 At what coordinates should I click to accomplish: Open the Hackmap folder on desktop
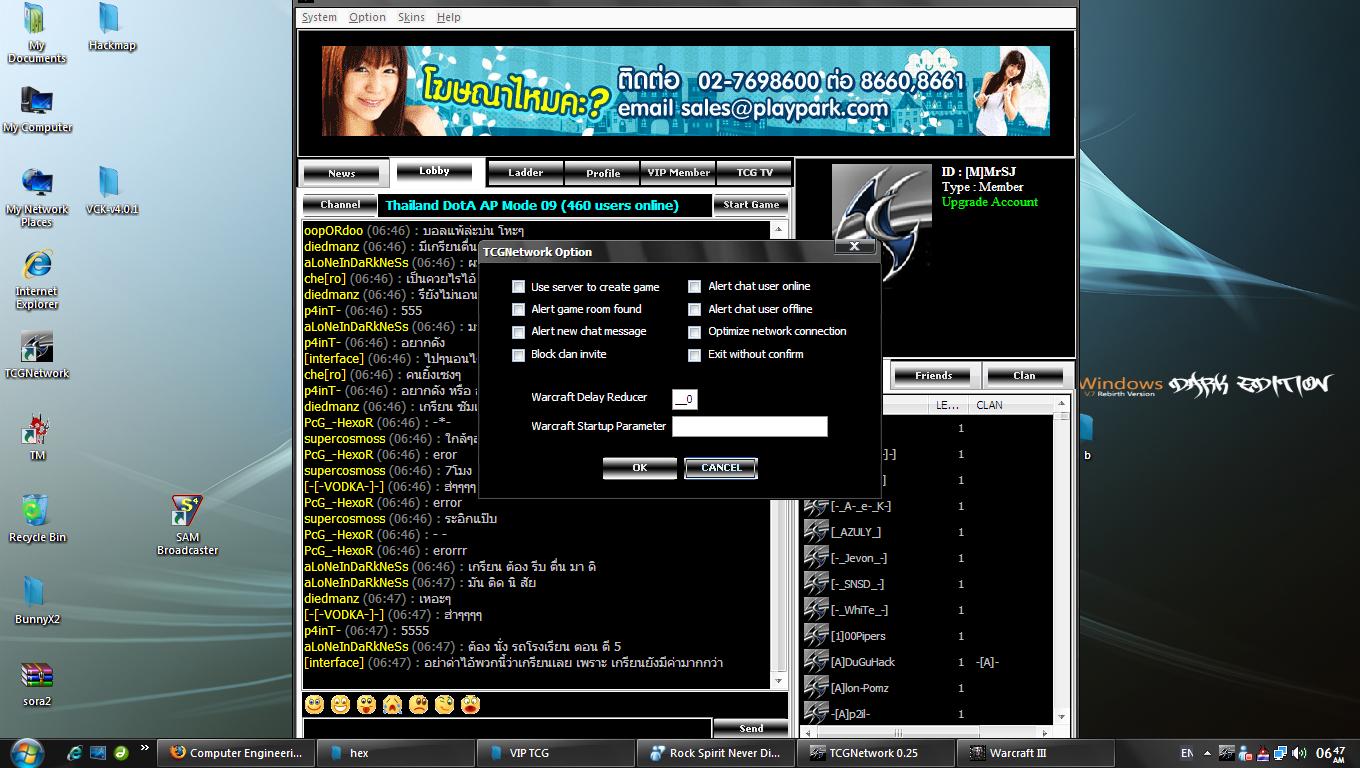[112, 27]
